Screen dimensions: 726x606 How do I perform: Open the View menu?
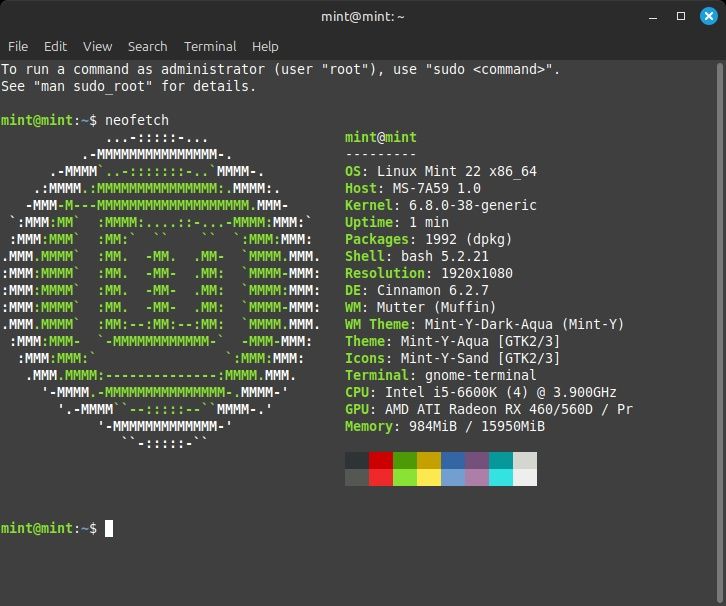pos(98,47)
